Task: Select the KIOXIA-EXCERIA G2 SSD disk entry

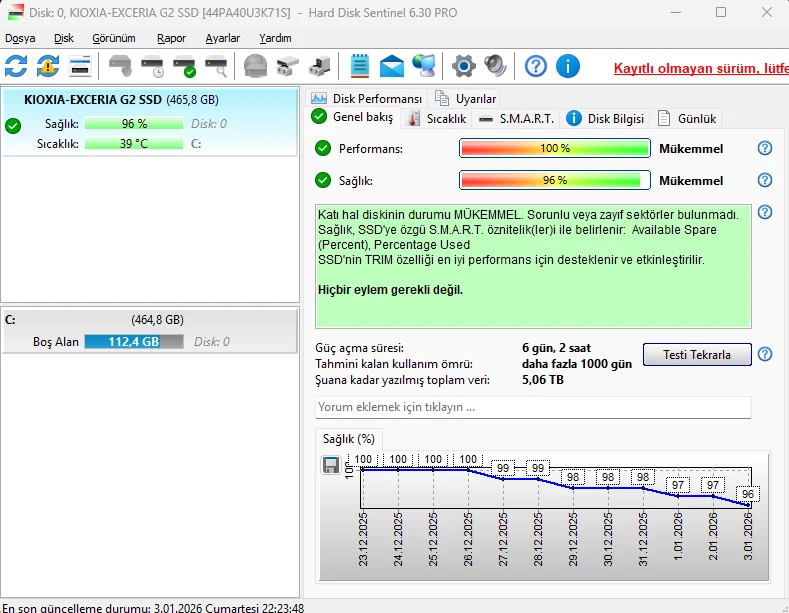Action: pyautogui.click(x=149, y=121)
